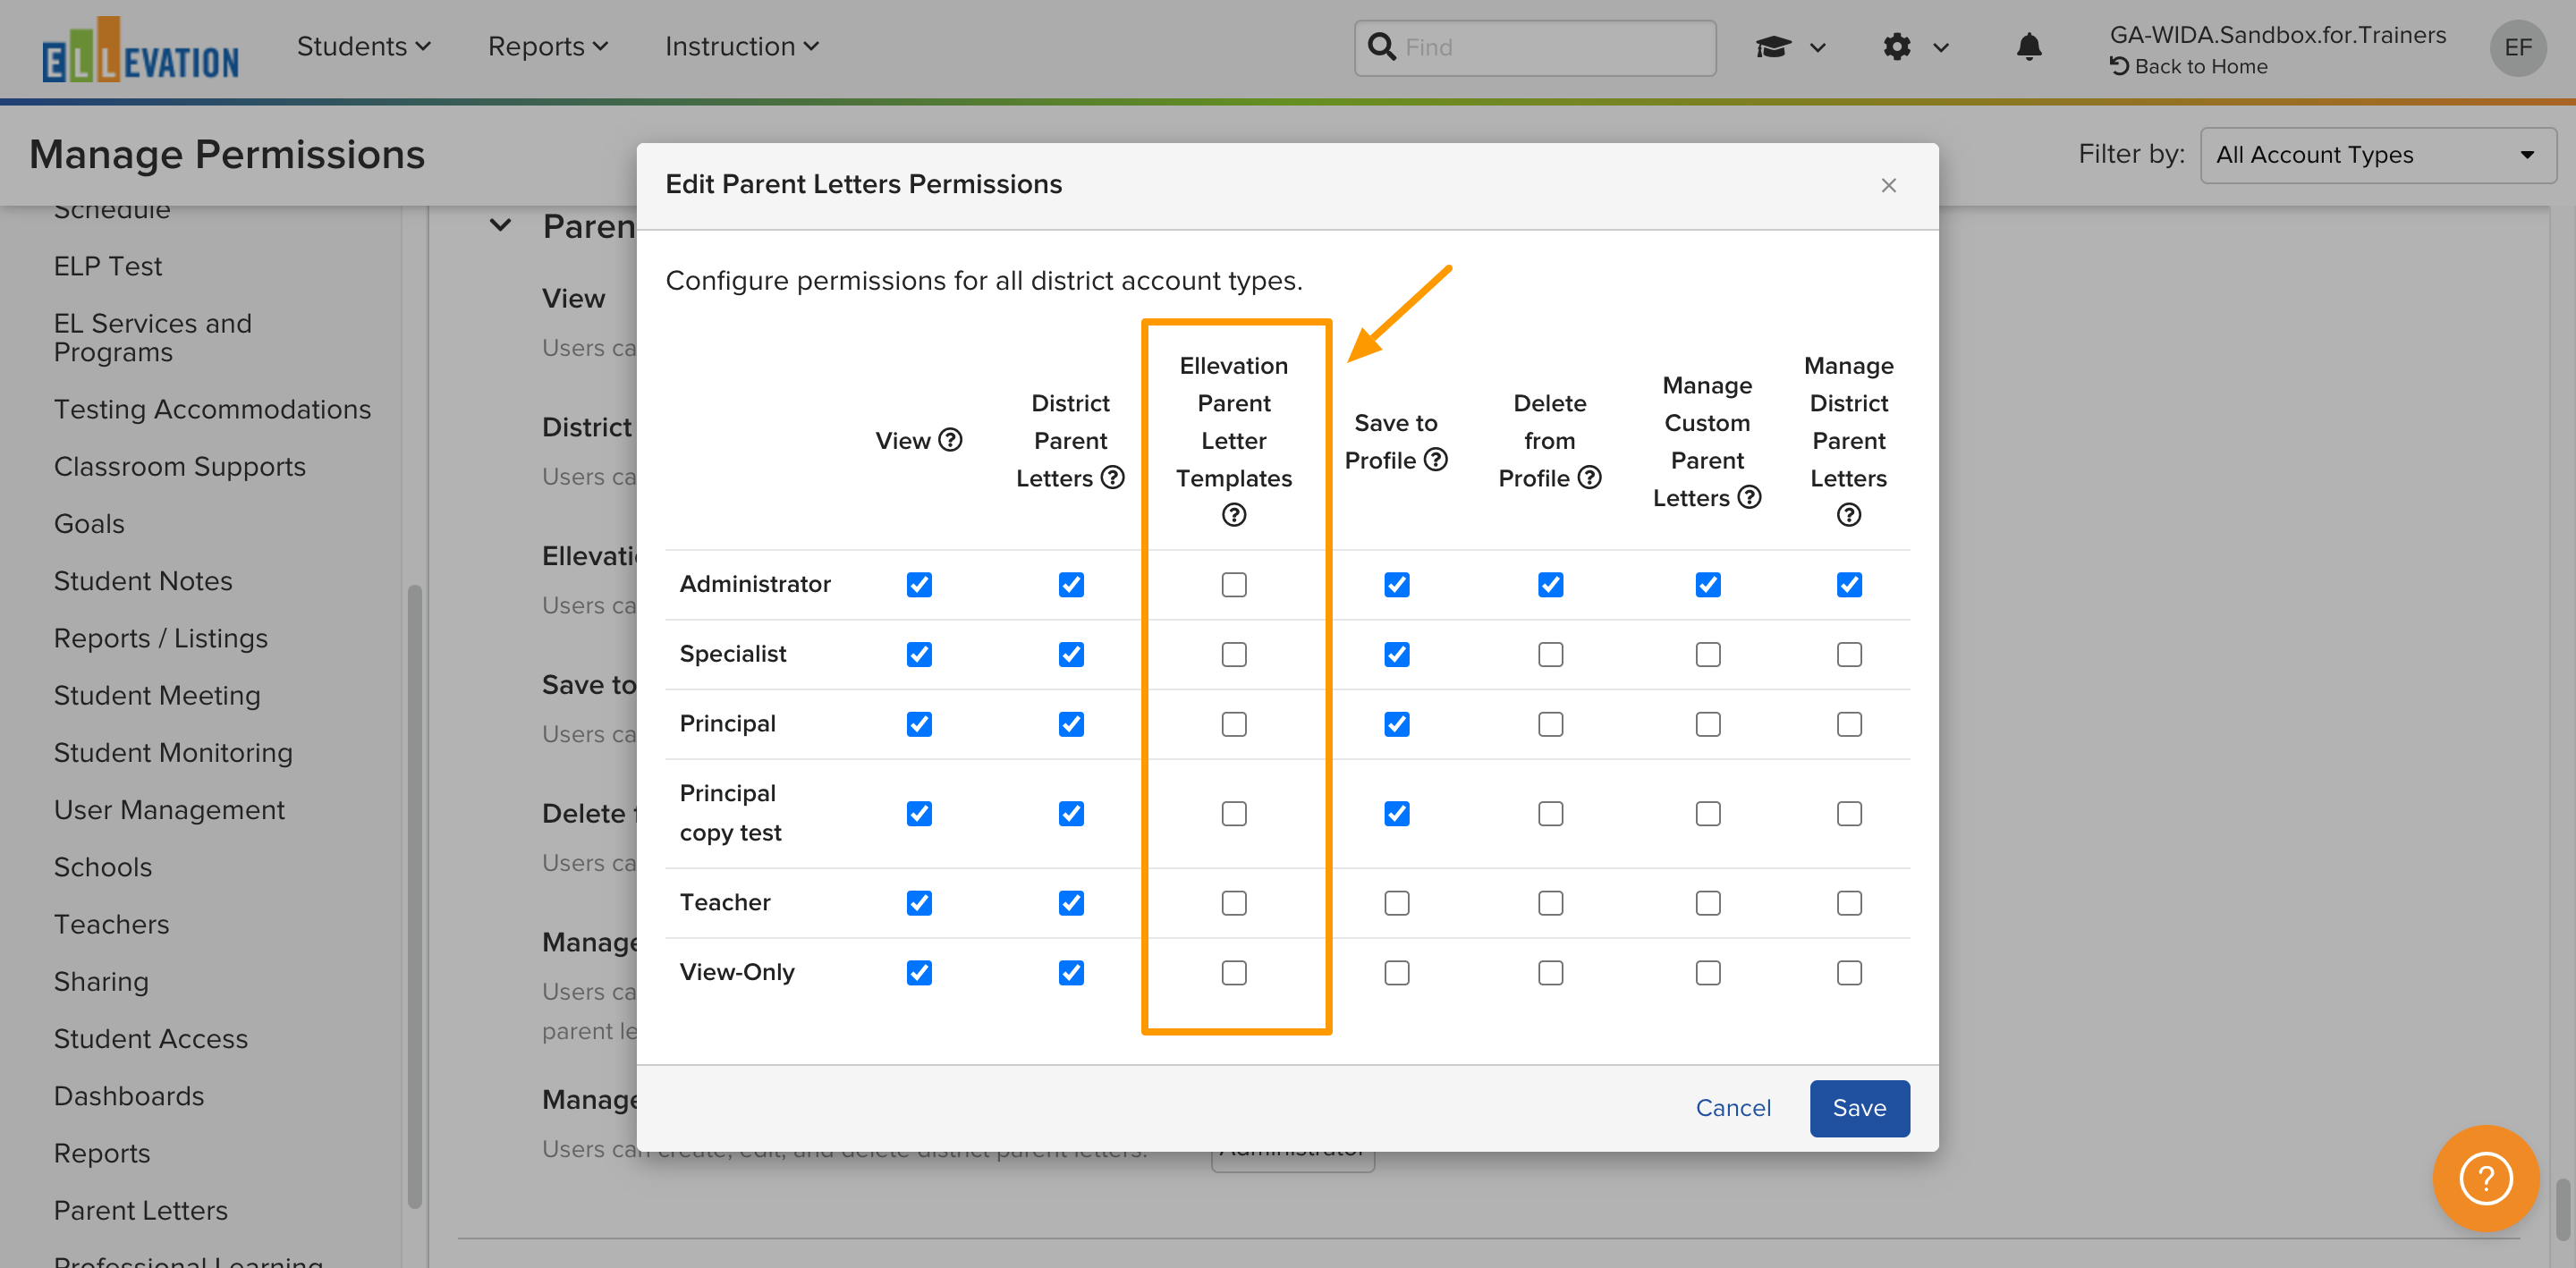The height and width of the screenshot is (1268, 2576).
Task: Uncheck View permission for Teacher
Action: point(919,904)
